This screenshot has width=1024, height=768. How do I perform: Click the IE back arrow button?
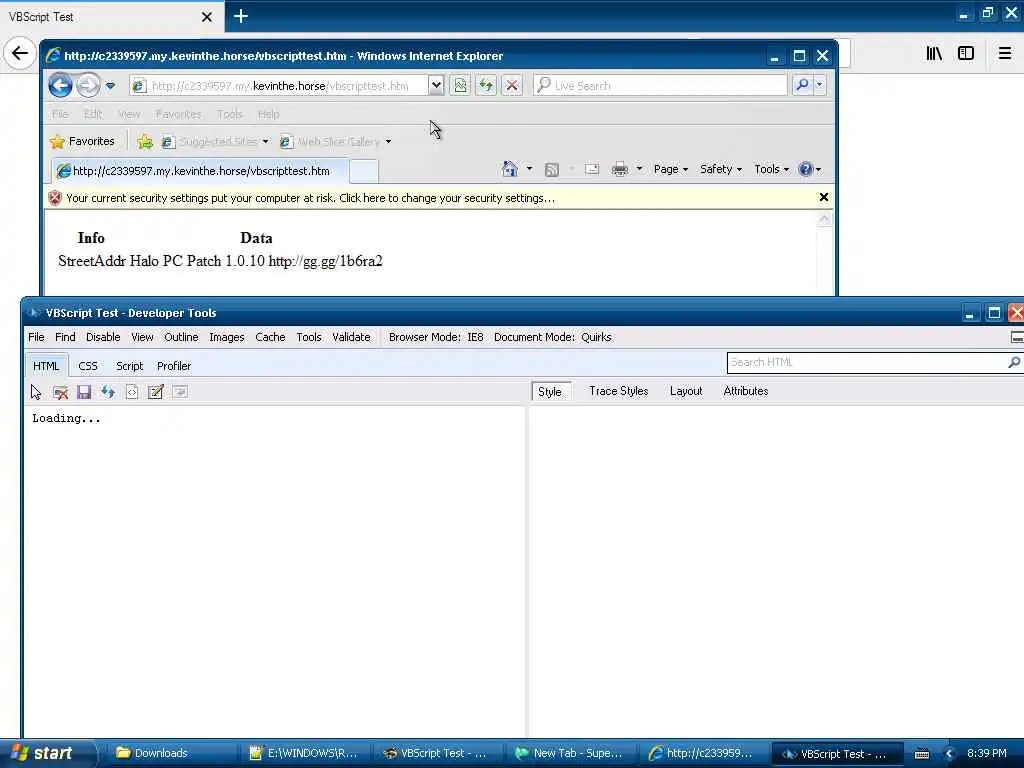point(61,86)
